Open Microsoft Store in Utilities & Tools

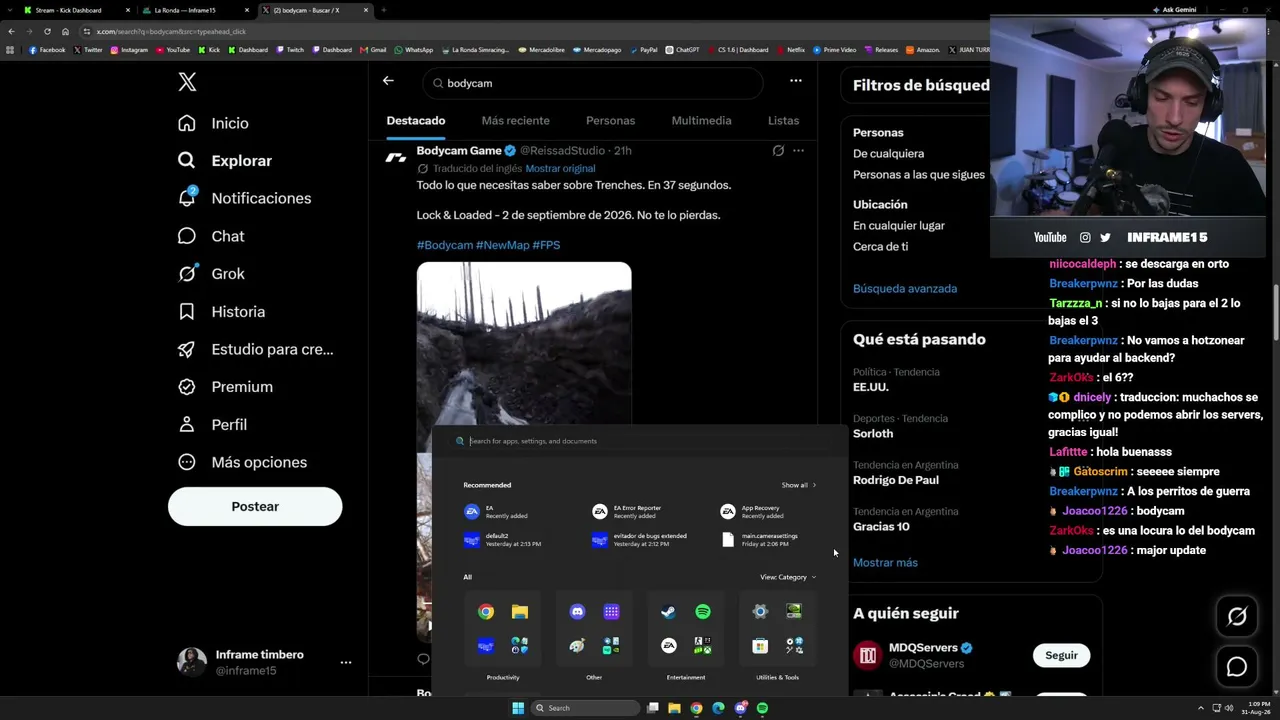760,646
